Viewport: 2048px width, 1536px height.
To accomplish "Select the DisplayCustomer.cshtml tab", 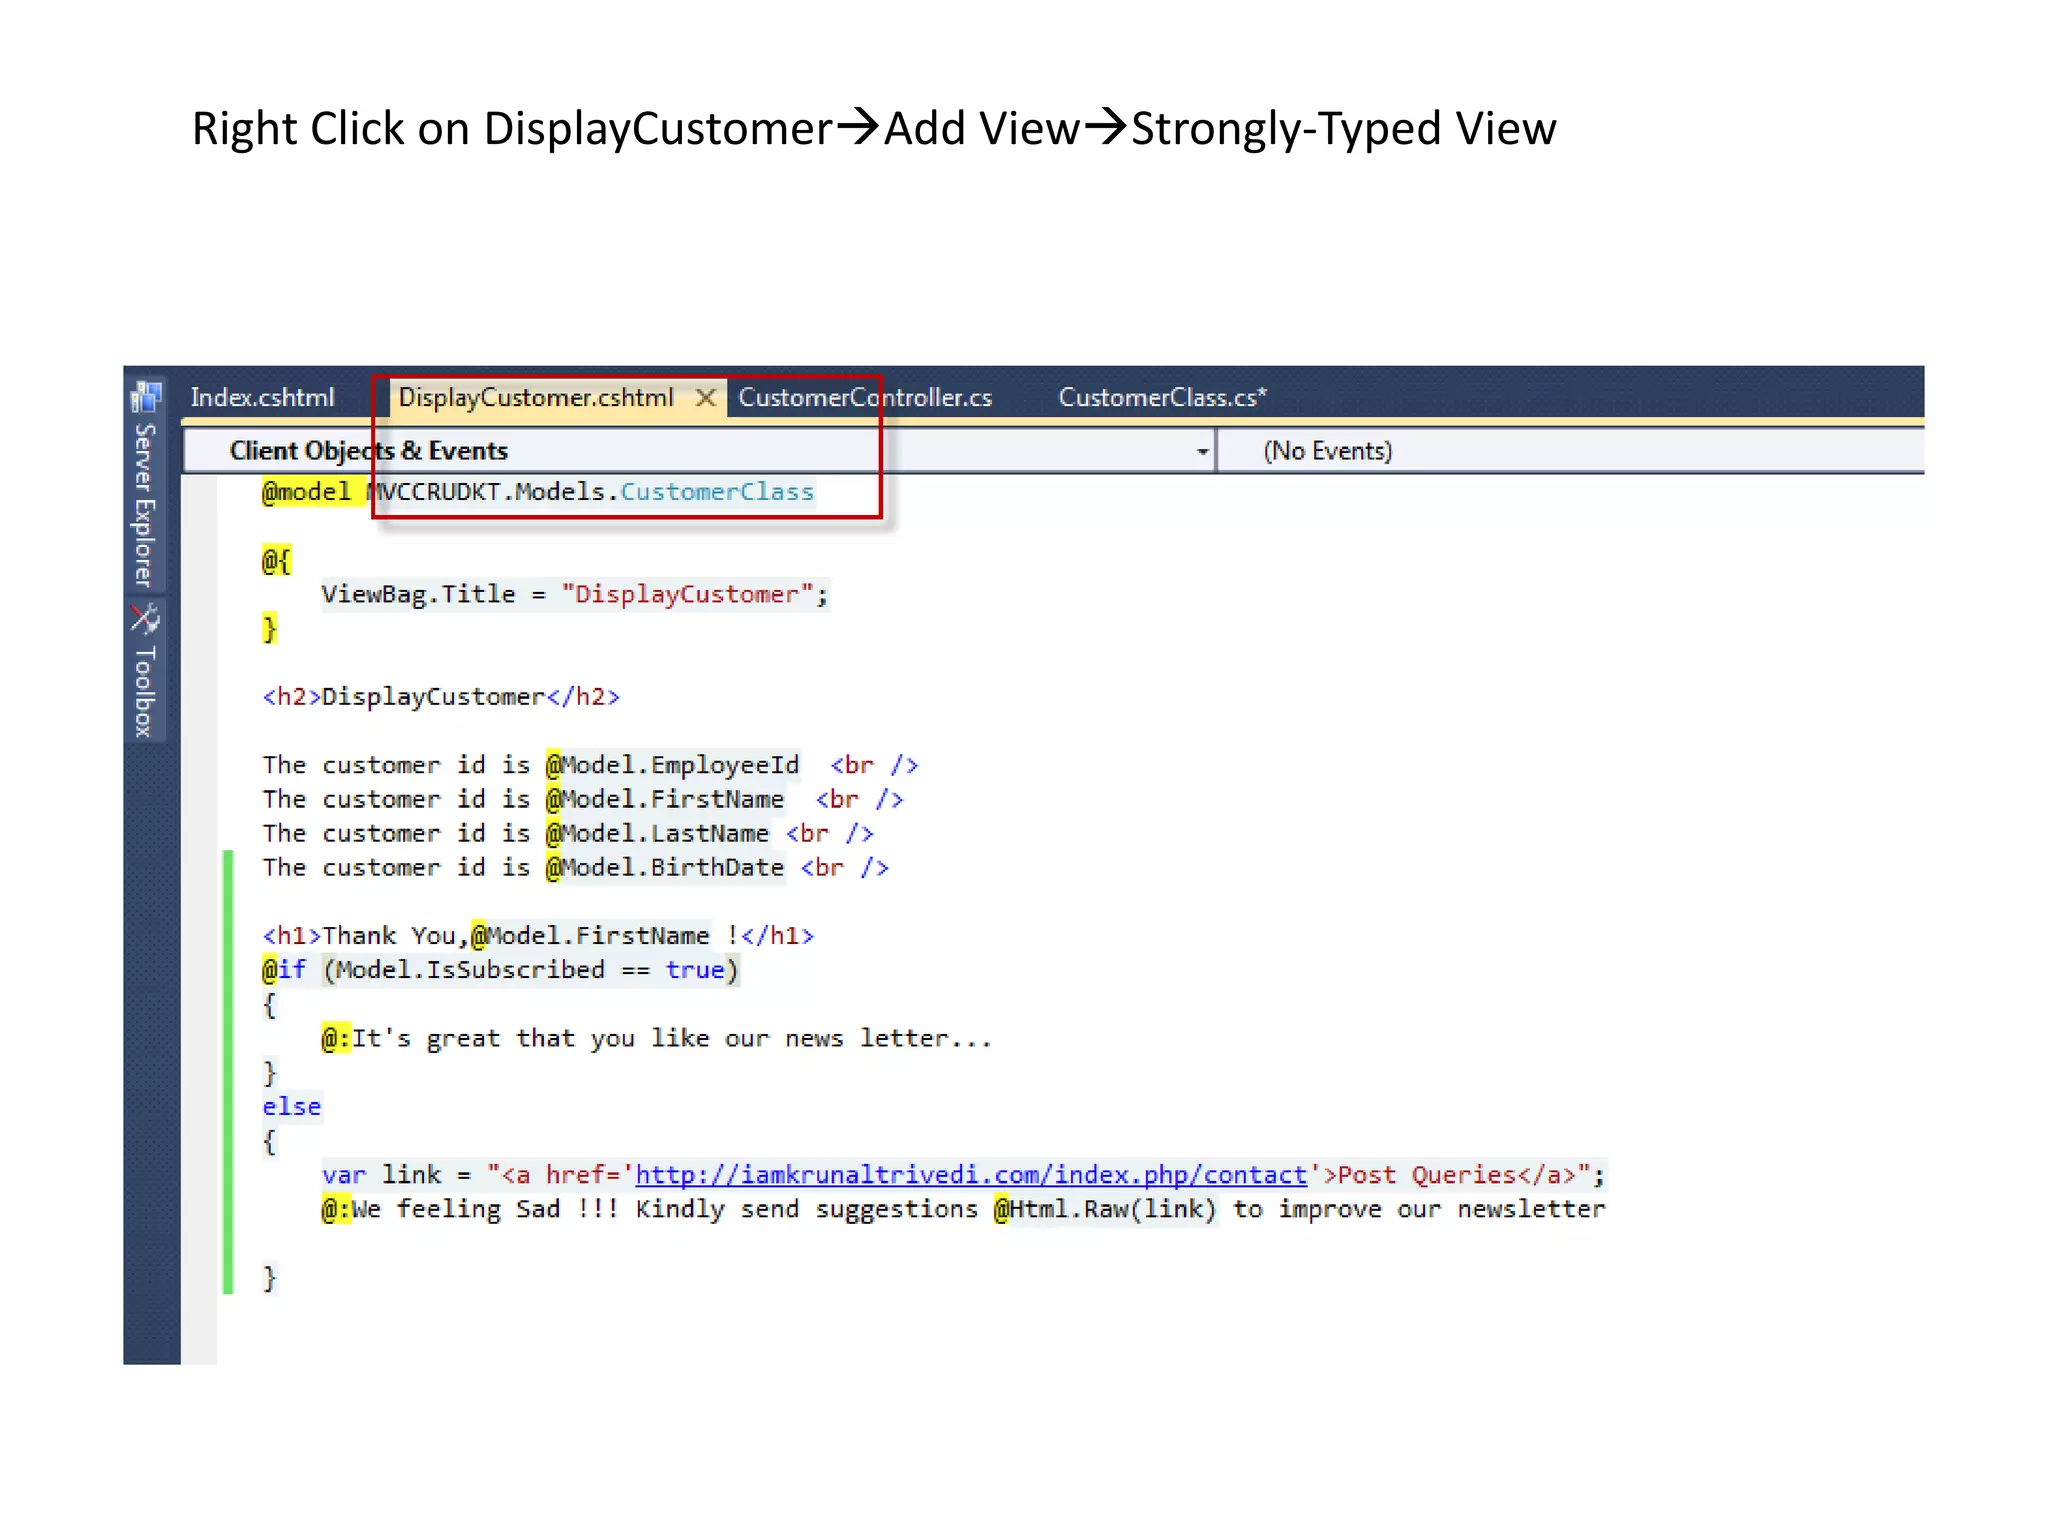I will [x=536, y=398].
